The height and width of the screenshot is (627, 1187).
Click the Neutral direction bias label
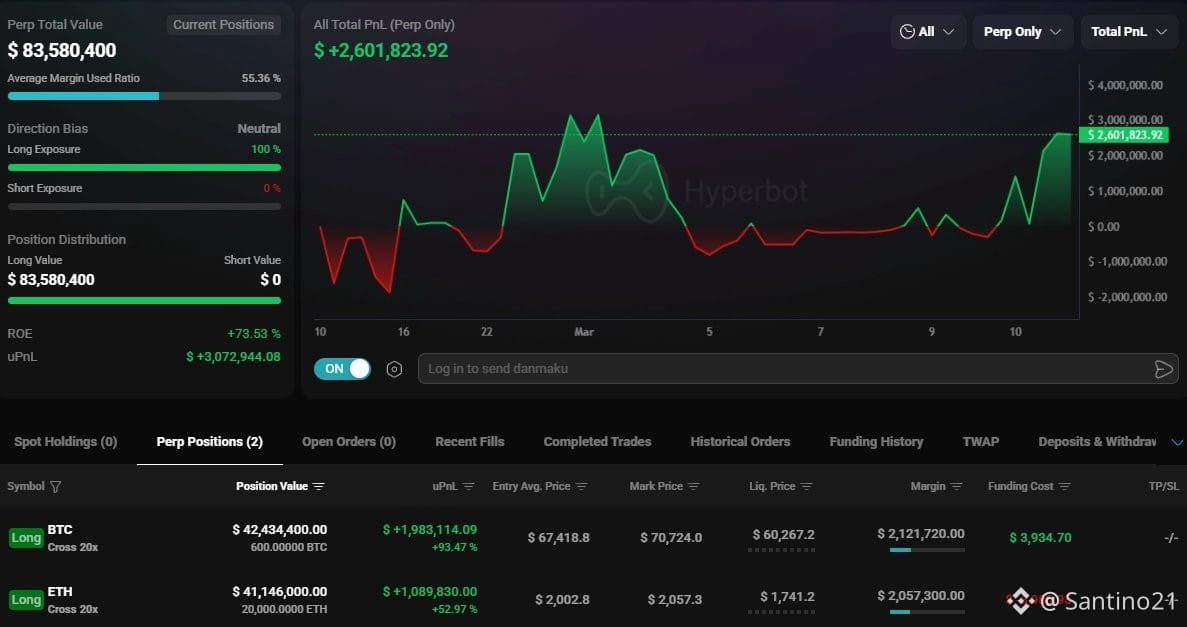259,129
